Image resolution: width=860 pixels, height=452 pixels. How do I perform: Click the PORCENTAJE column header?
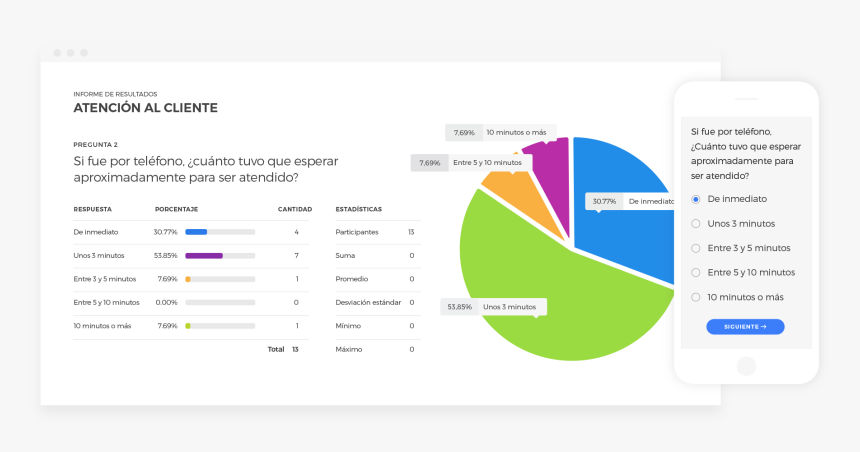coord(177,210)
